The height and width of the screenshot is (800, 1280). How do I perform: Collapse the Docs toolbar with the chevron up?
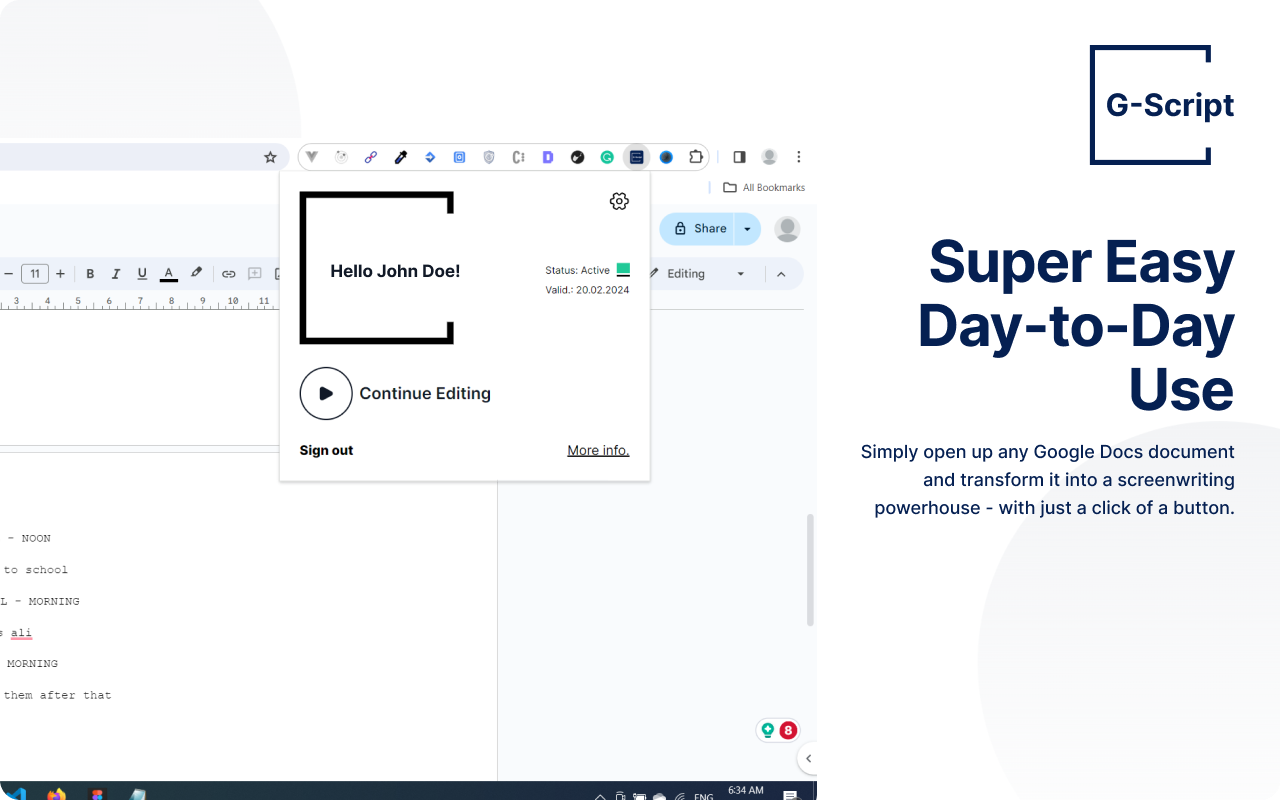tap(781, 274)
